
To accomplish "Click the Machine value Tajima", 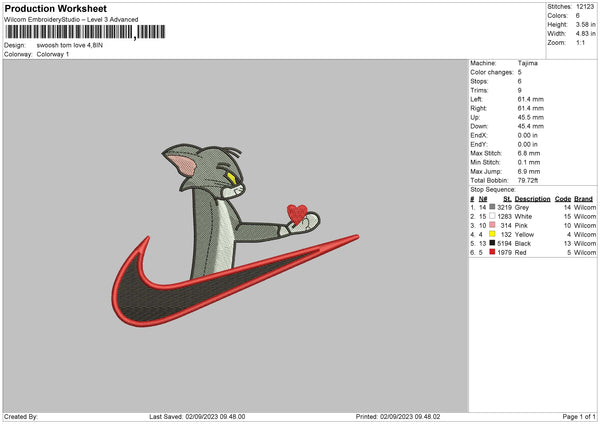I will (x=528, y=63).
